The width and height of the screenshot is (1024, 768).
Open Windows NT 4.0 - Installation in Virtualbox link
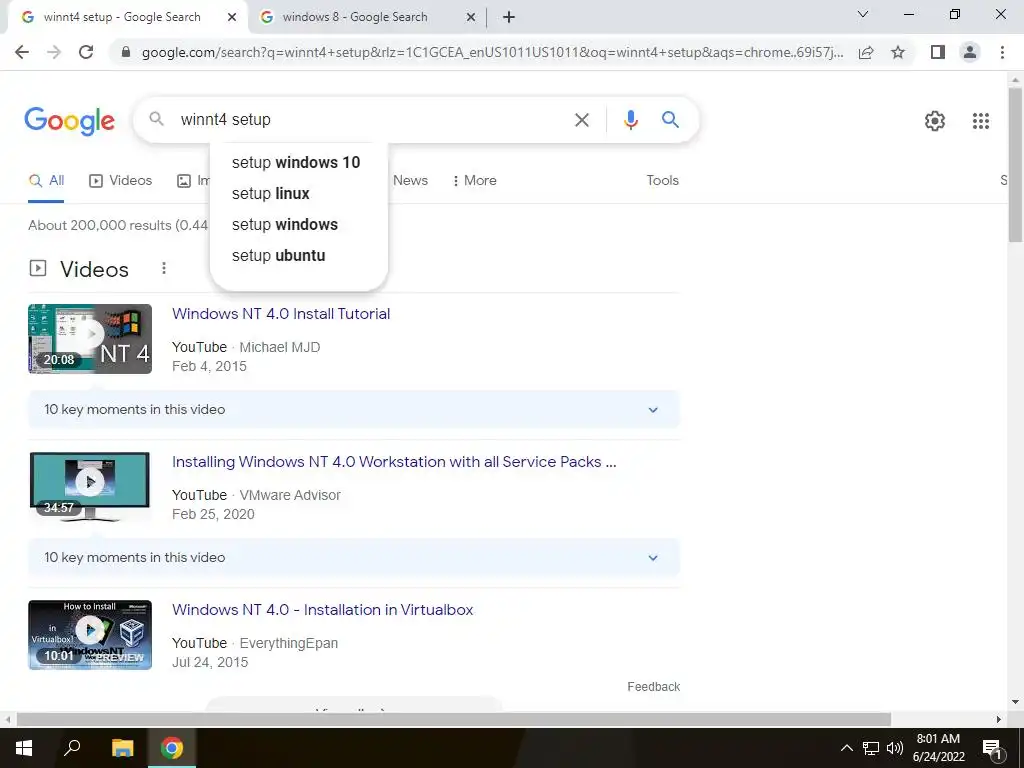[x=323, y=610]
